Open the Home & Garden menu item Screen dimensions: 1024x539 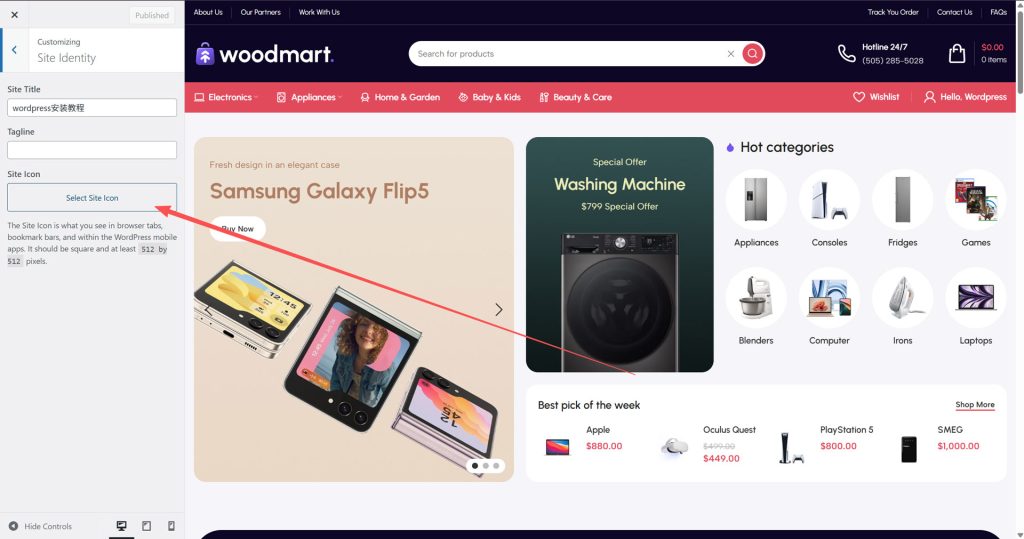[x=400, y=97]
